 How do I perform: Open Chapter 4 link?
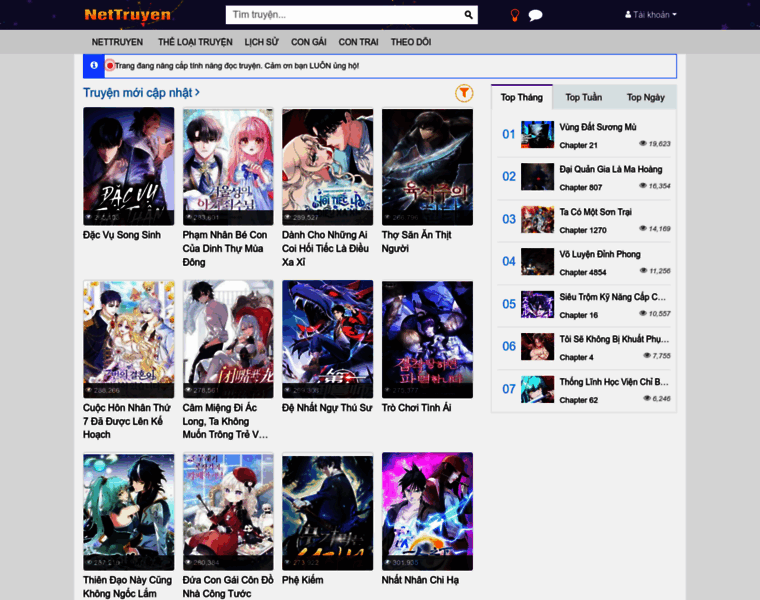coord(576,357)
